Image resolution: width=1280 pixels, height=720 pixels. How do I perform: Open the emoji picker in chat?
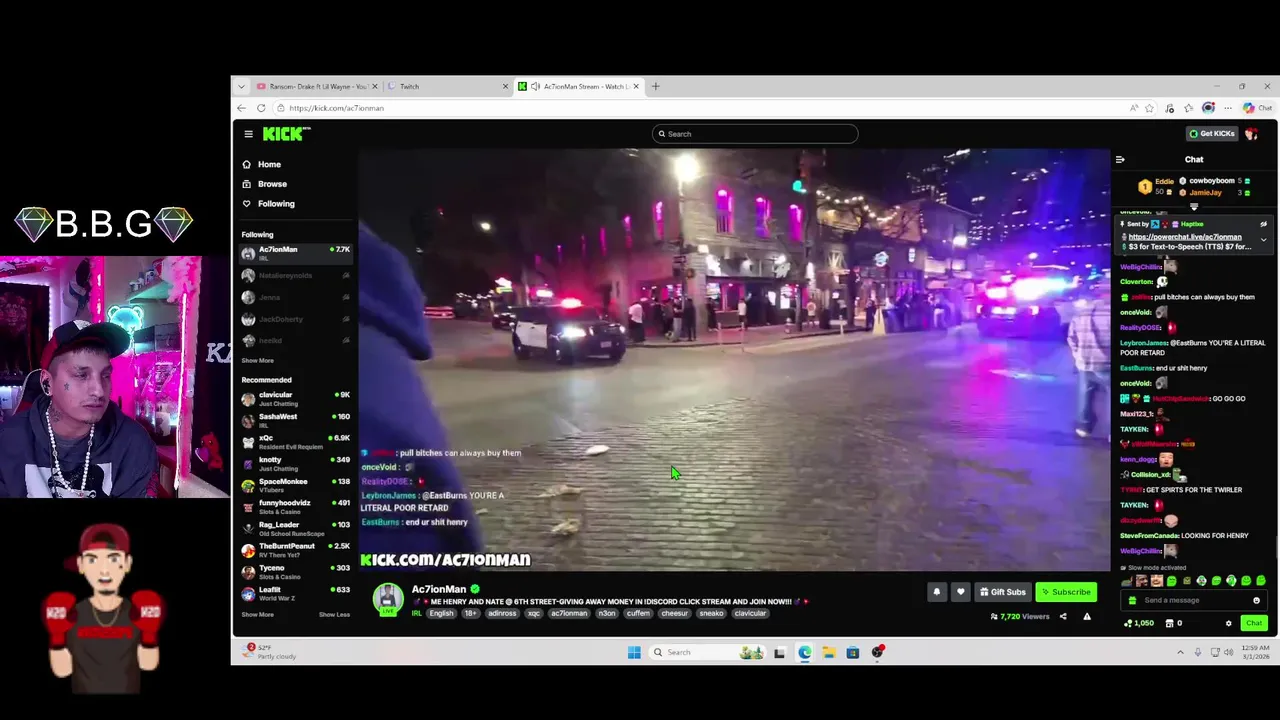click(x=1257, y=600)
